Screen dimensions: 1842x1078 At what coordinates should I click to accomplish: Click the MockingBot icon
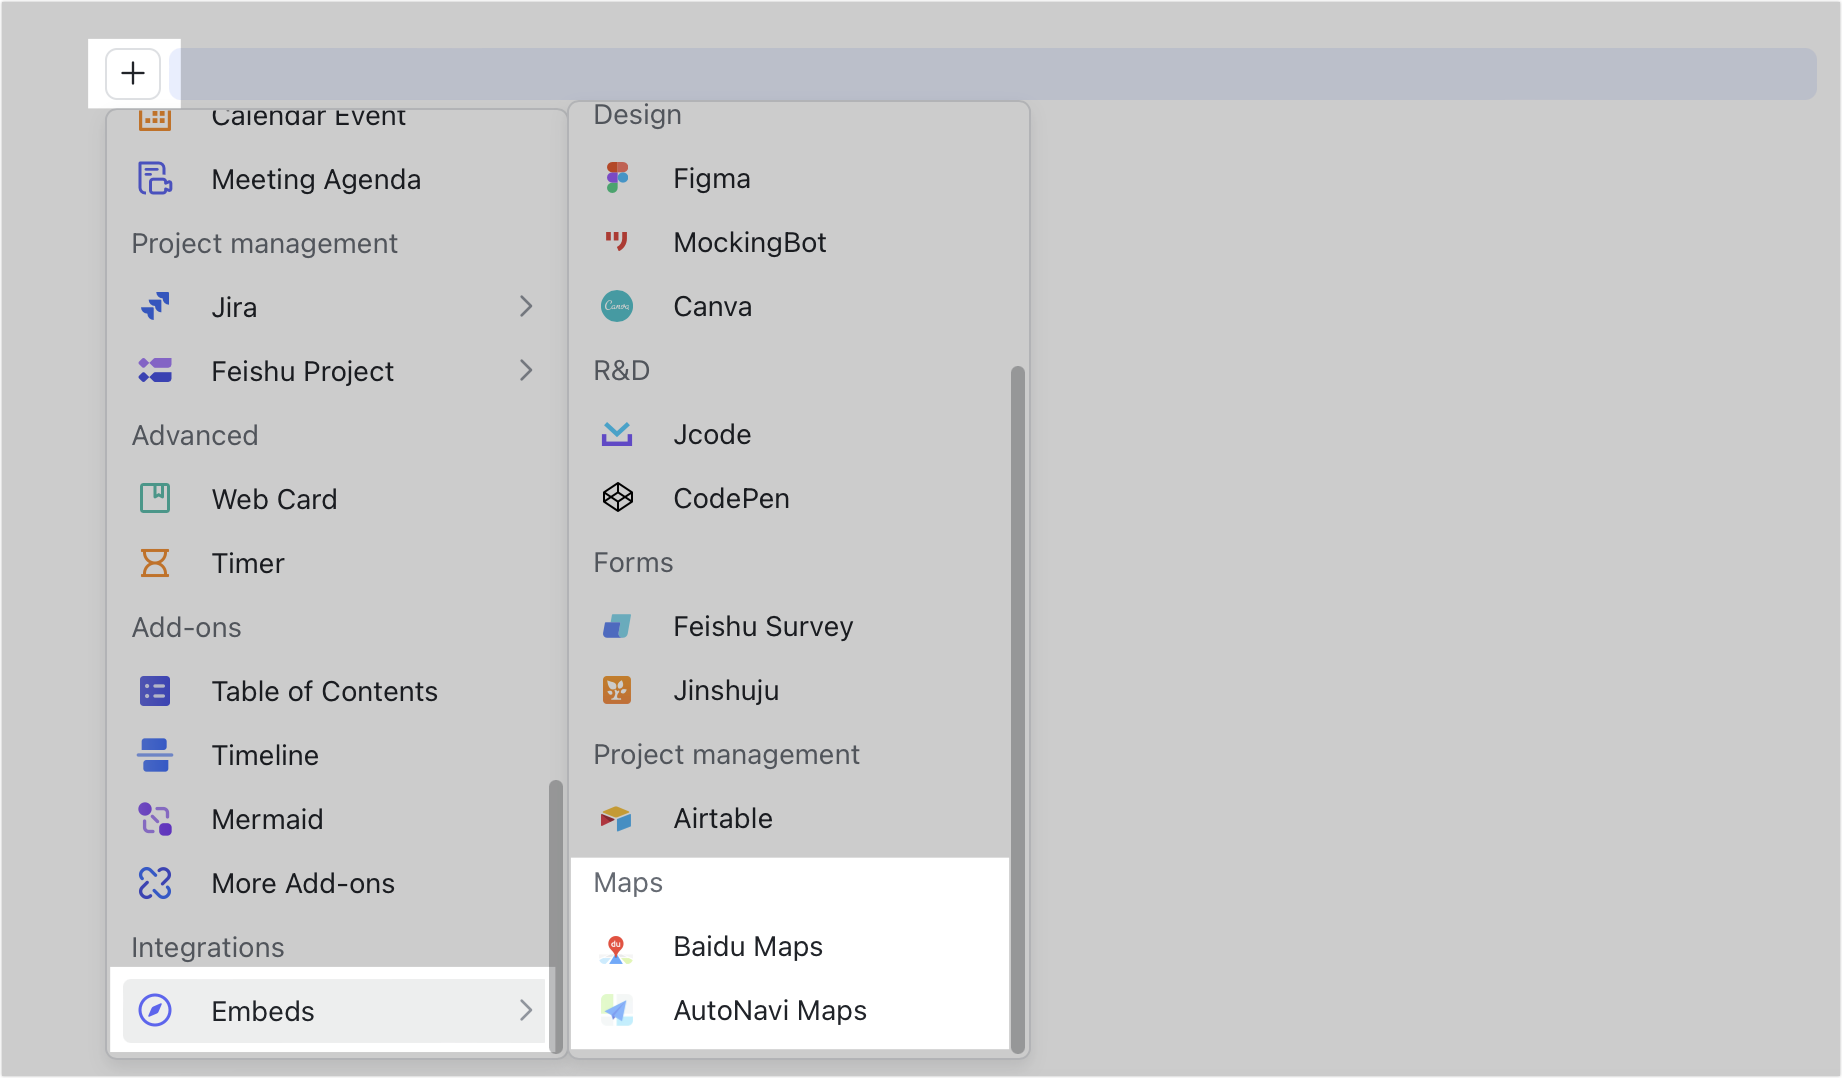[617, 241]
